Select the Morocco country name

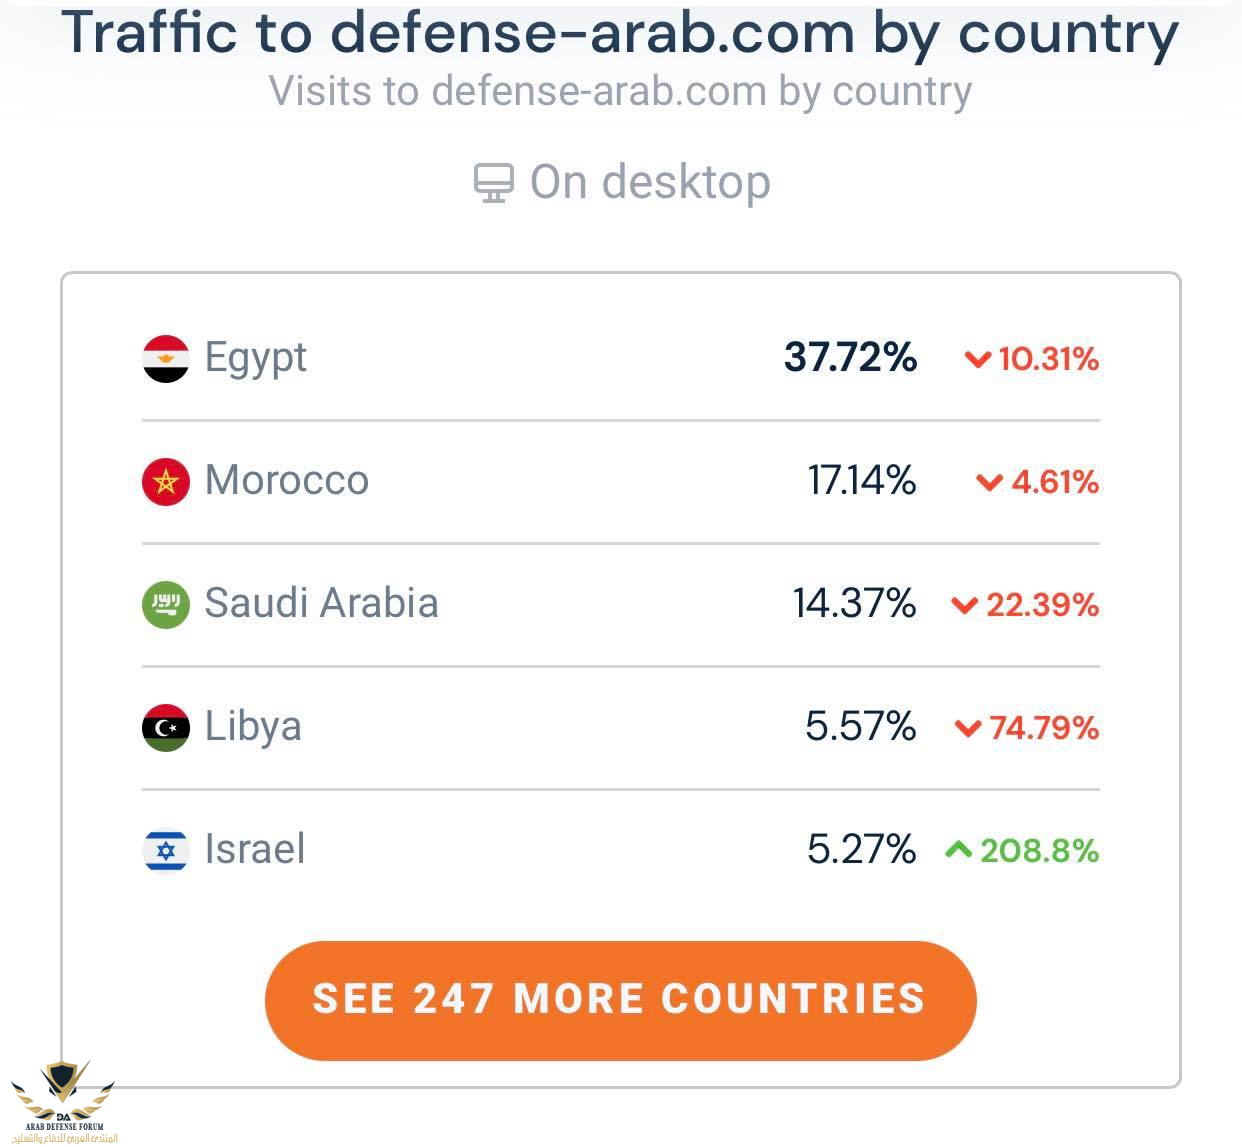pyautogui.click(x=286, y=481)
